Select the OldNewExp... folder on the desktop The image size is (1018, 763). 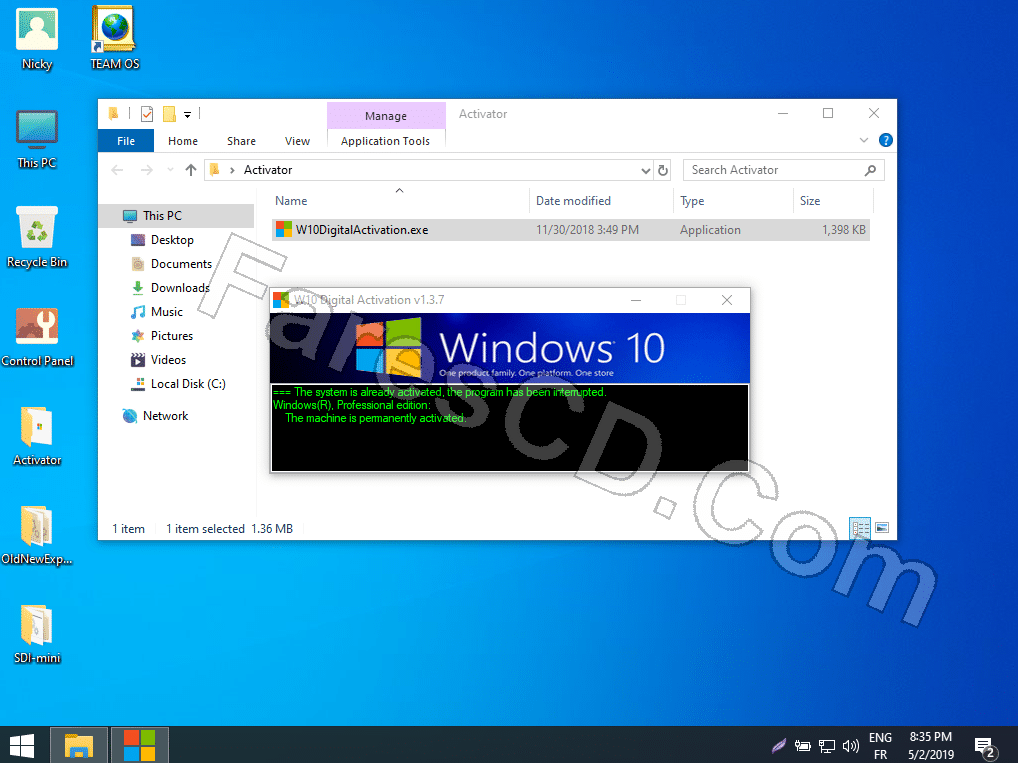tap(37, 534)
